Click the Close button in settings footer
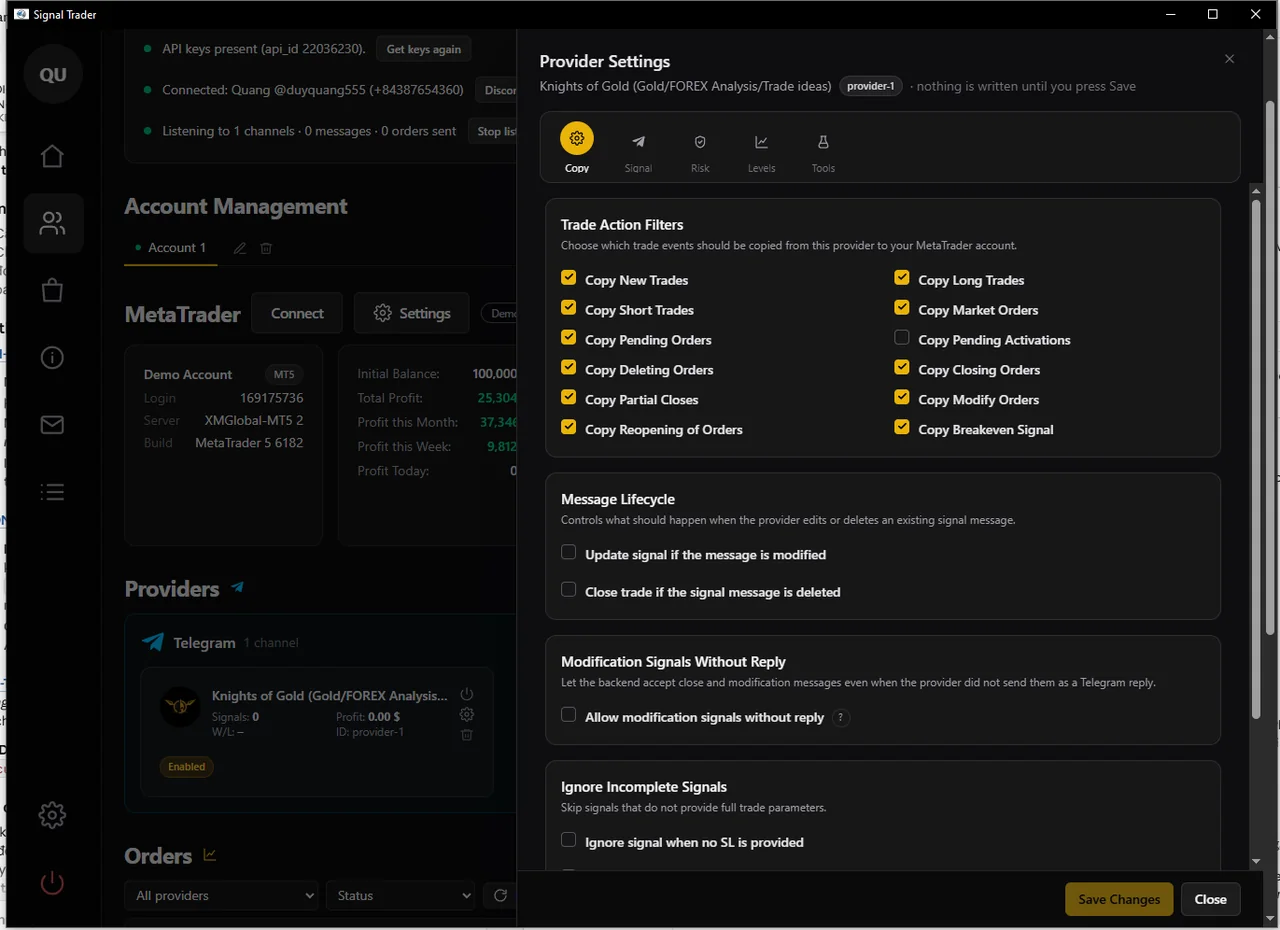The image size is (1280, 930). click(1210, 899)
